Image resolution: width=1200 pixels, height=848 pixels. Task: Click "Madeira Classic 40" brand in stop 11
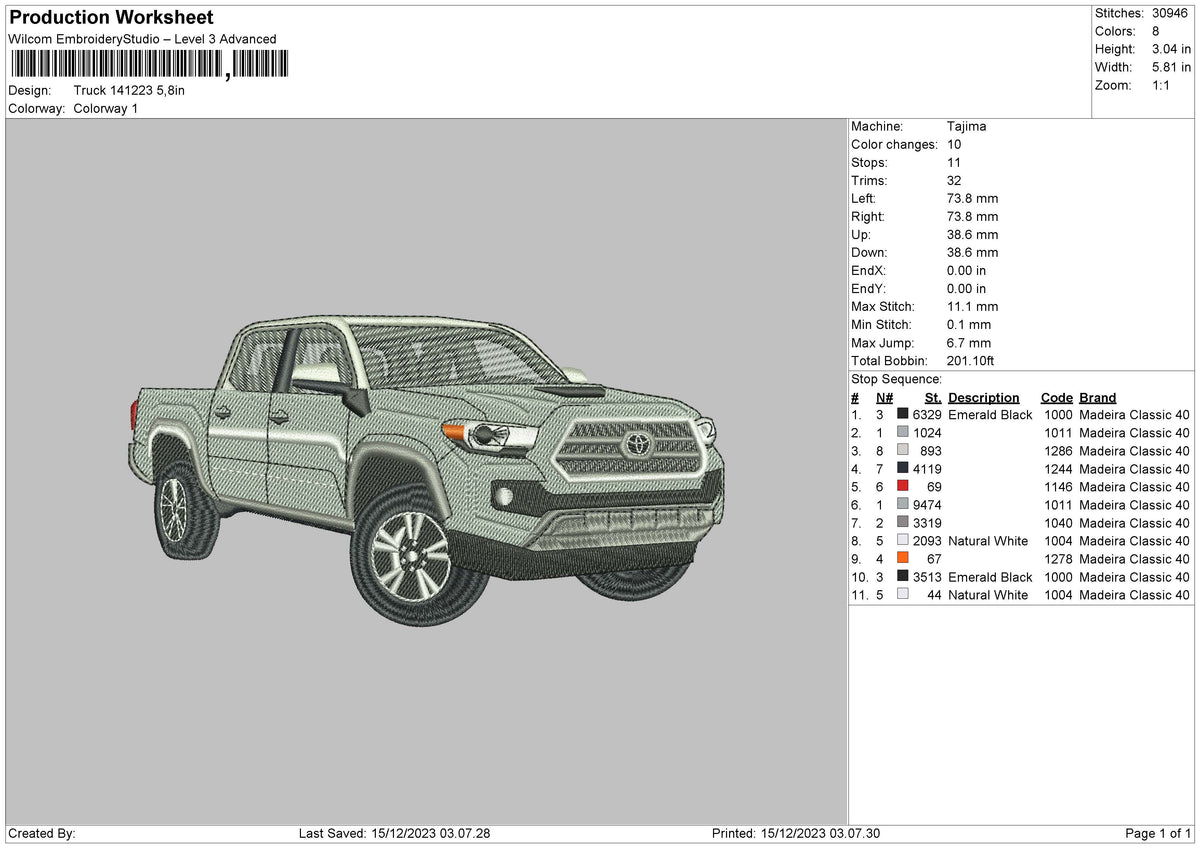(x=1135, y=595)
